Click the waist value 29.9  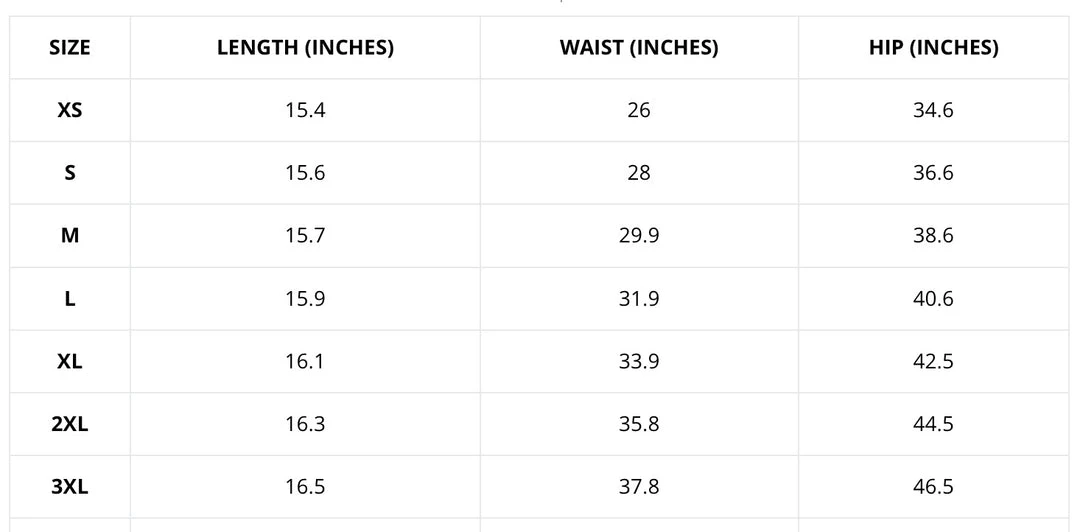click(639, 236)
